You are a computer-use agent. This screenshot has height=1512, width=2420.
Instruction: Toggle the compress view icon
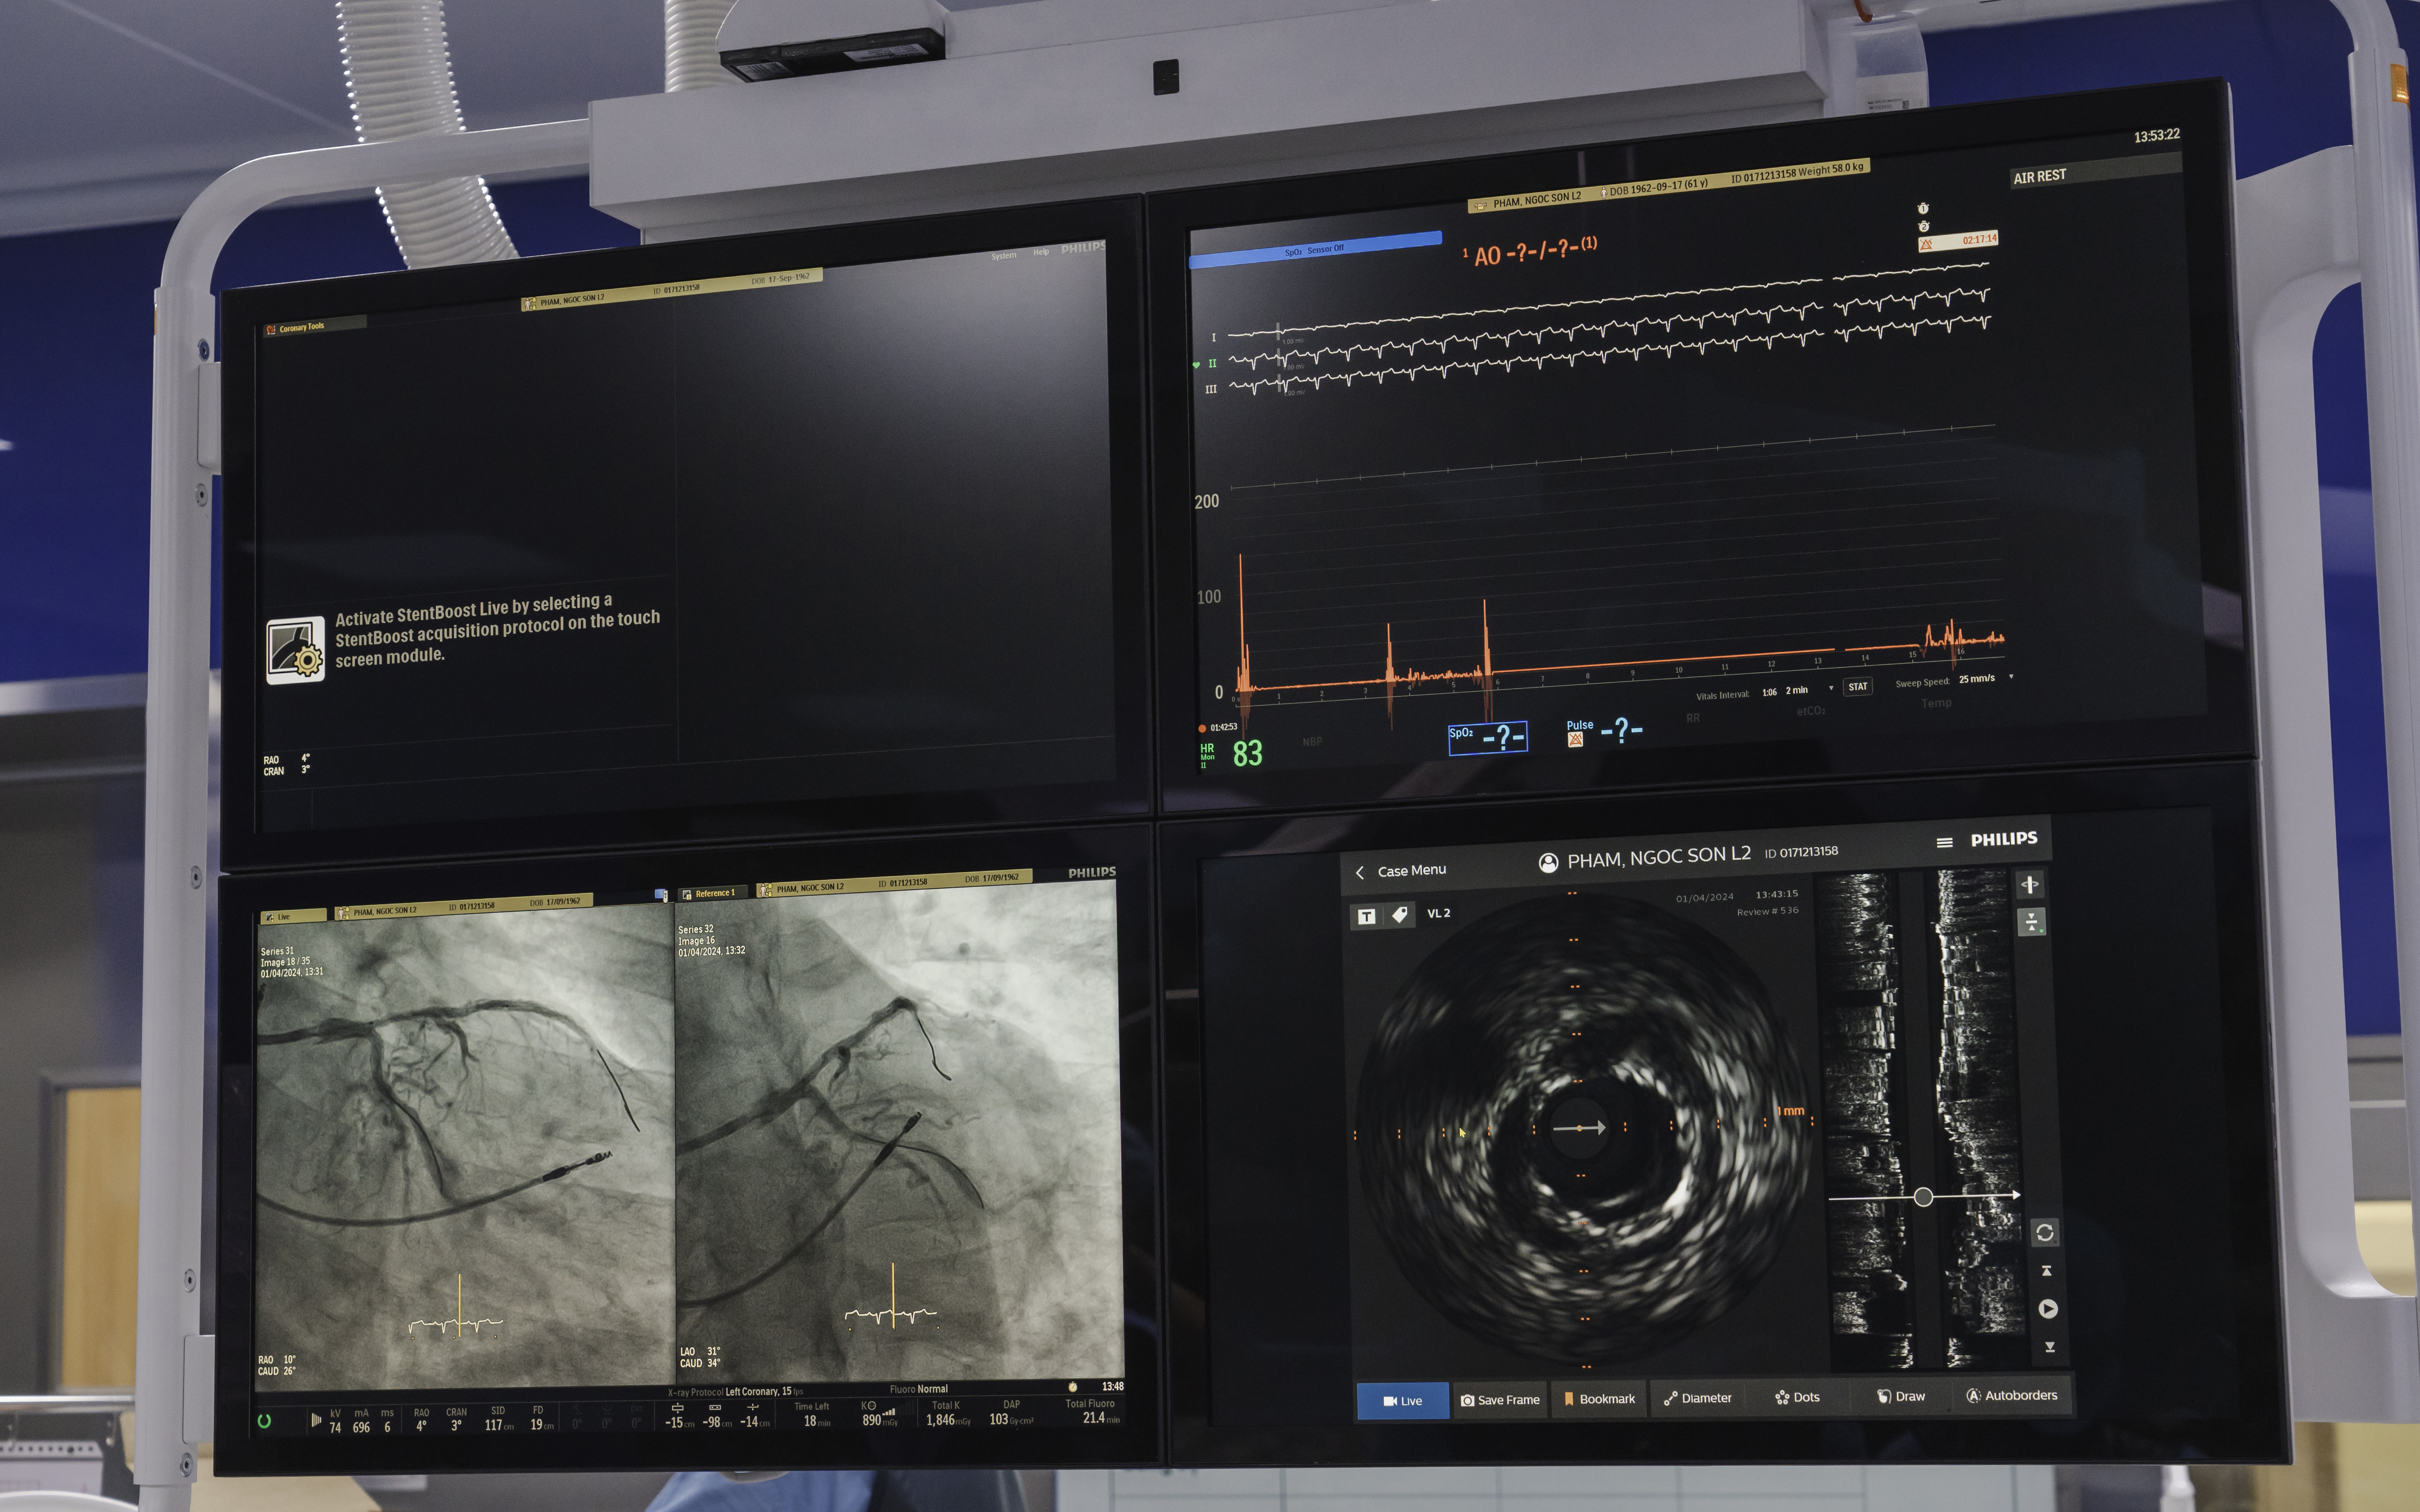point(2031,922)
